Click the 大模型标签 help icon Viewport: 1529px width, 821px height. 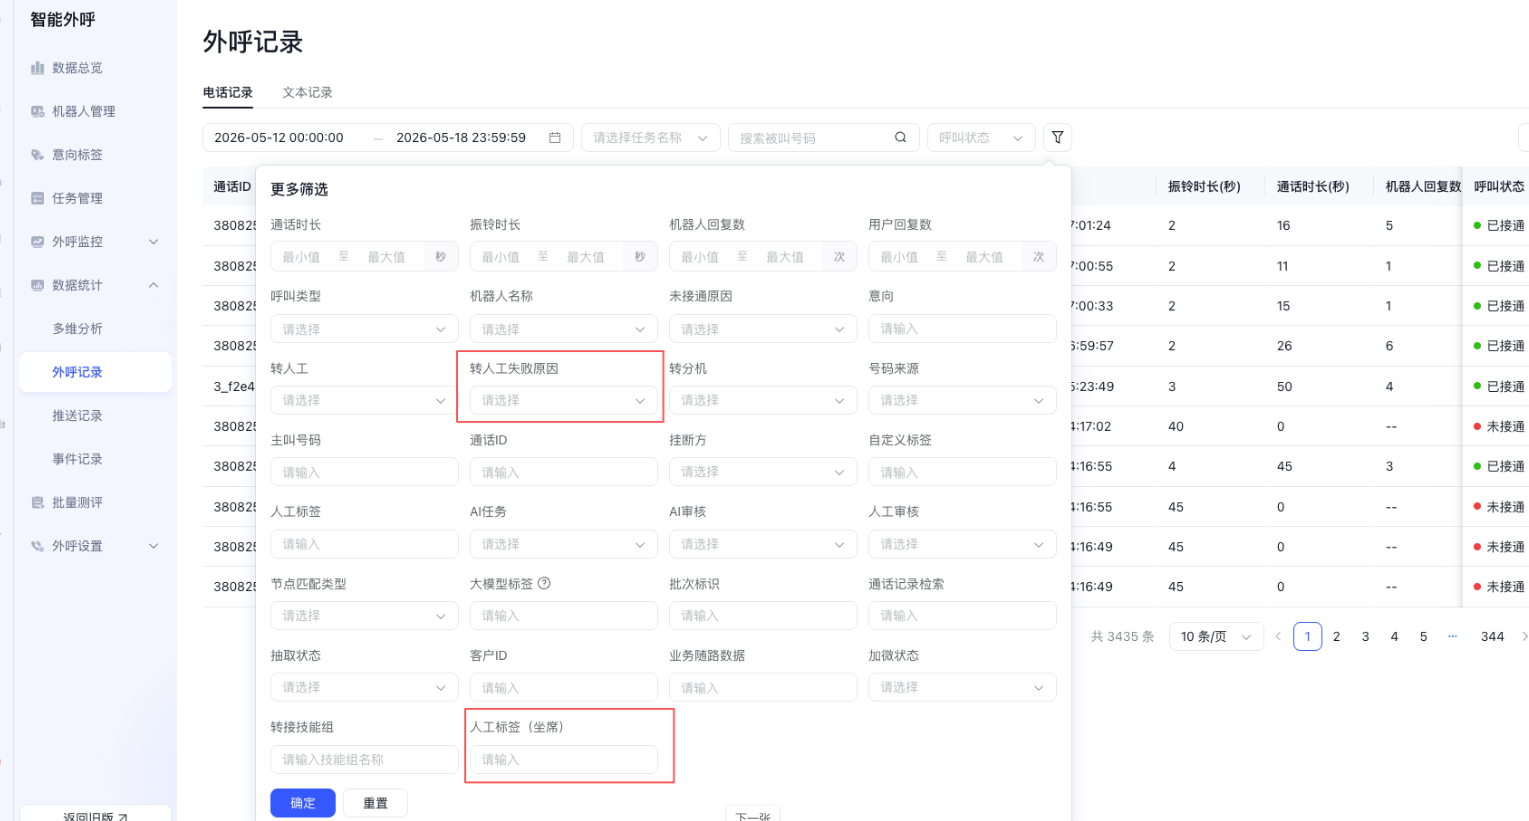[x=544, y=583]
